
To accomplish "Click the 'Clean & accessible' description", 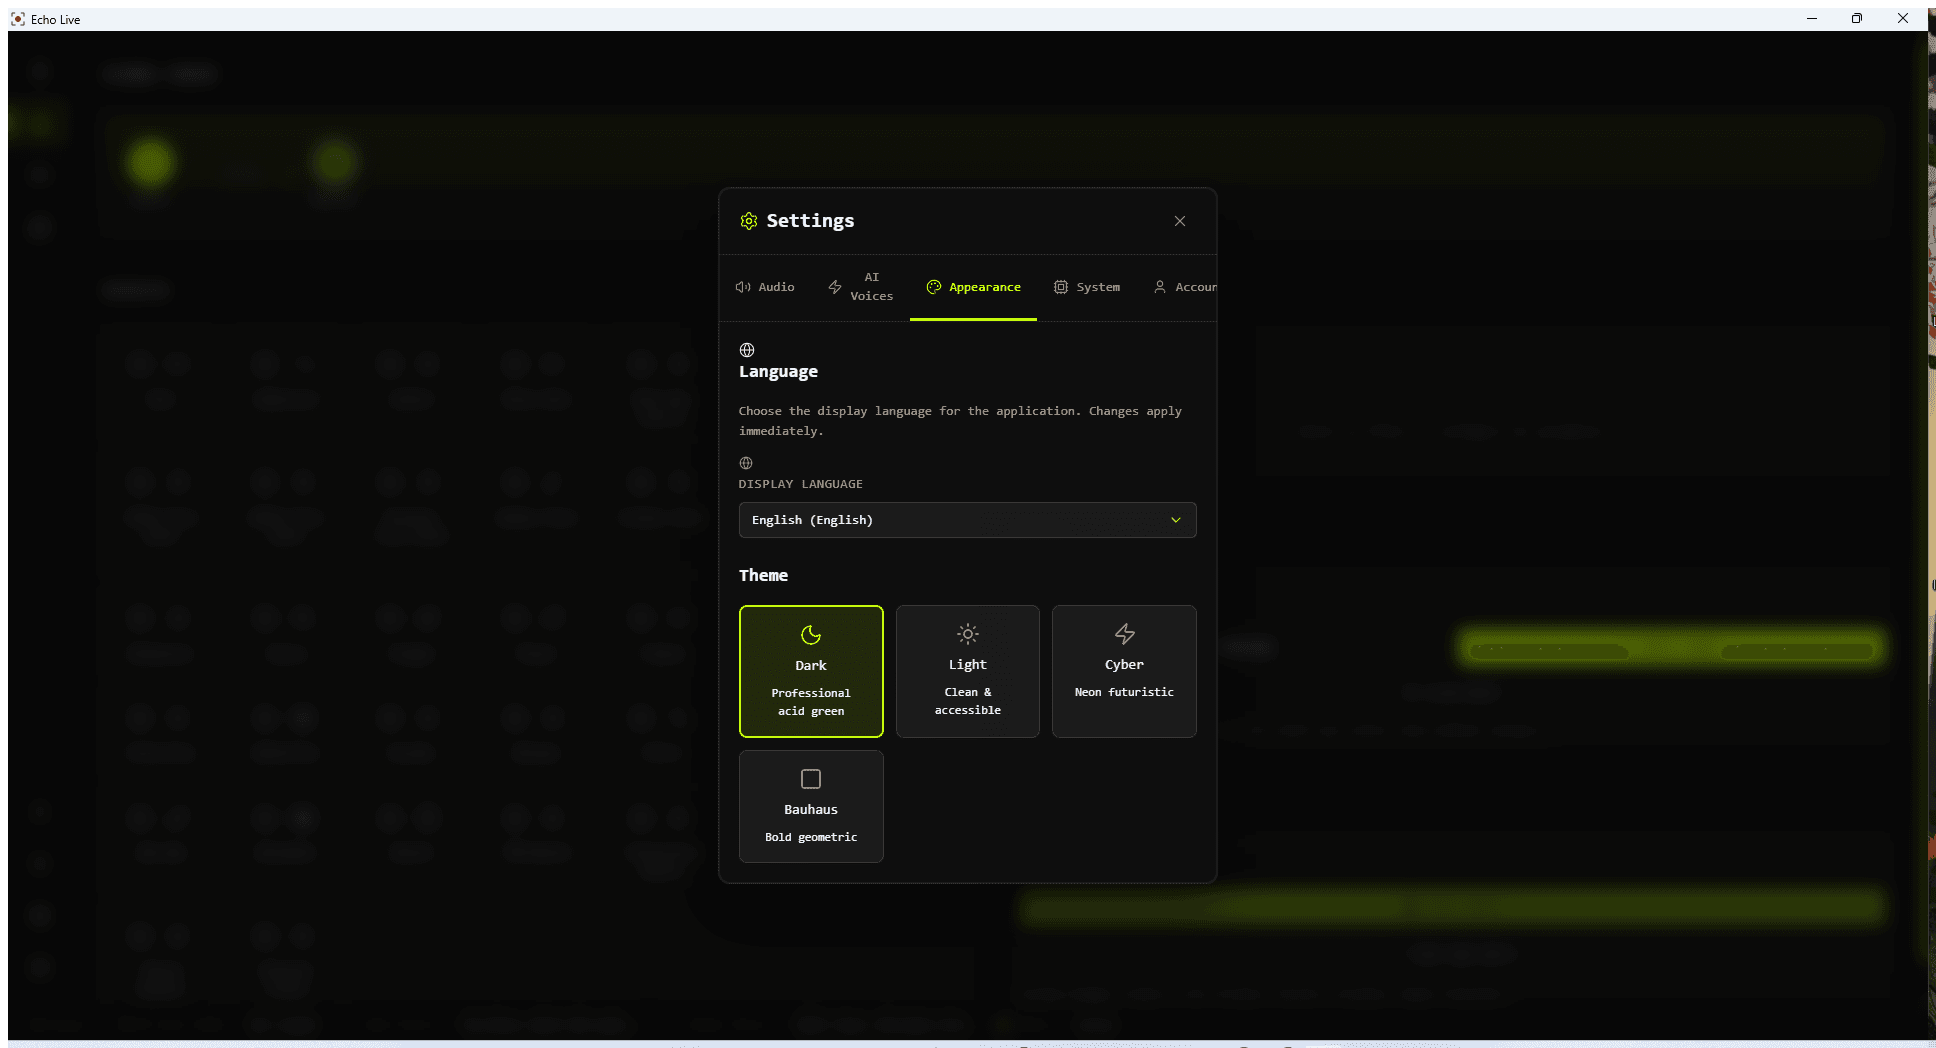I will [967, 701].
